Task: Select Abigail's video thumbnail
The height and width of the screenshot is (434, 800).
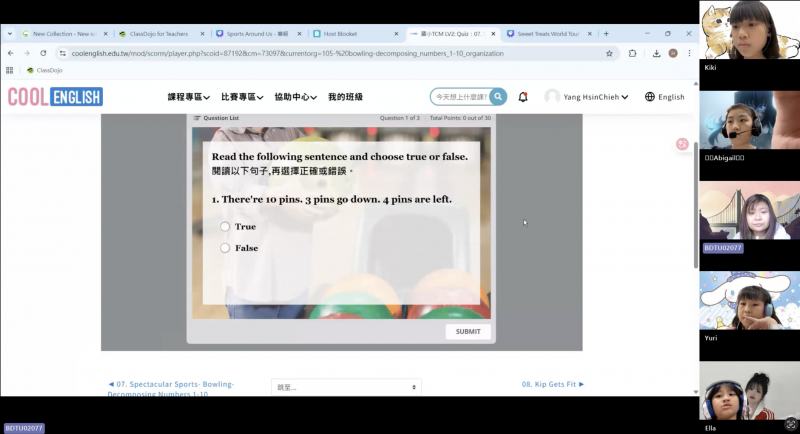Action: click(749, 120)
